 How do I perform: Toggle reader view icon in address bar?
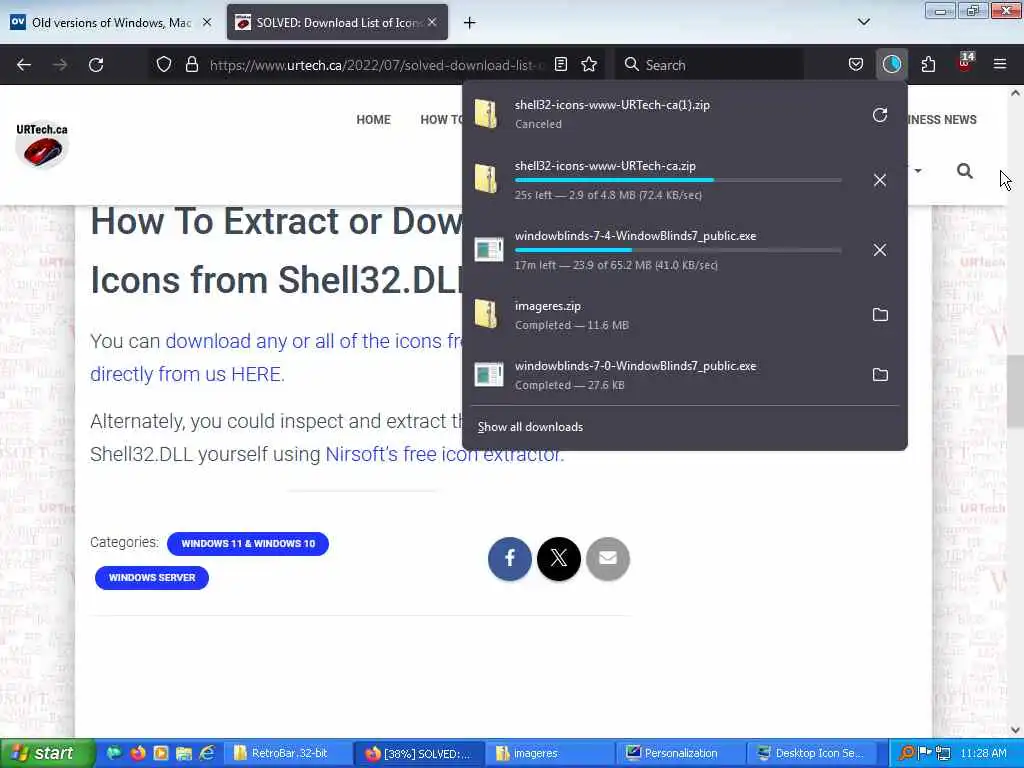[x=561, y=65]
